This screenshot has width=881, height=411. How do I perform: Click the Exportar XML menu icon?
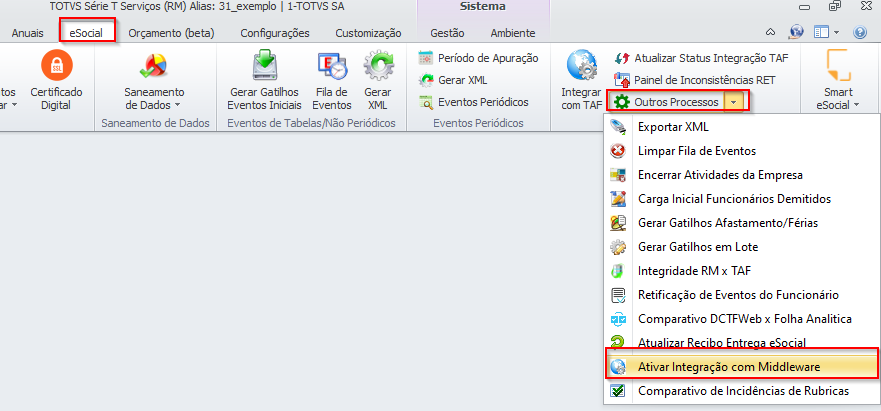pos(618,127)
